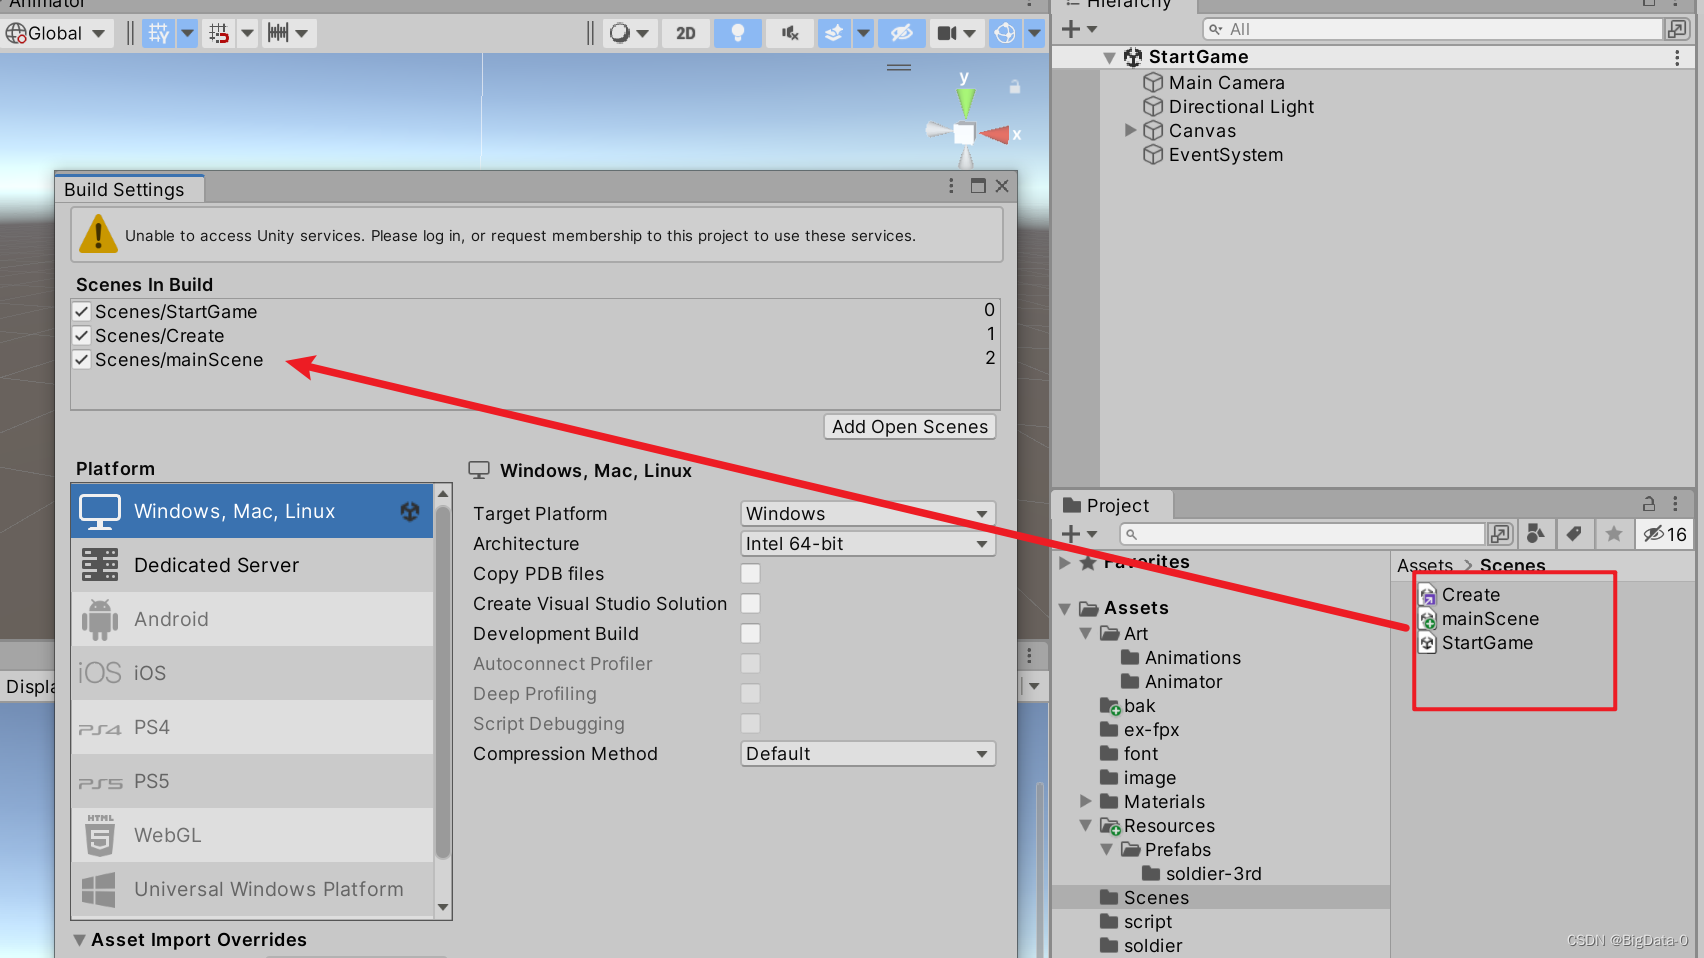The height and width of the screenshot is (958, 1704).
Task: Select the WebGL platform
Action: click(x=252, y=835)
